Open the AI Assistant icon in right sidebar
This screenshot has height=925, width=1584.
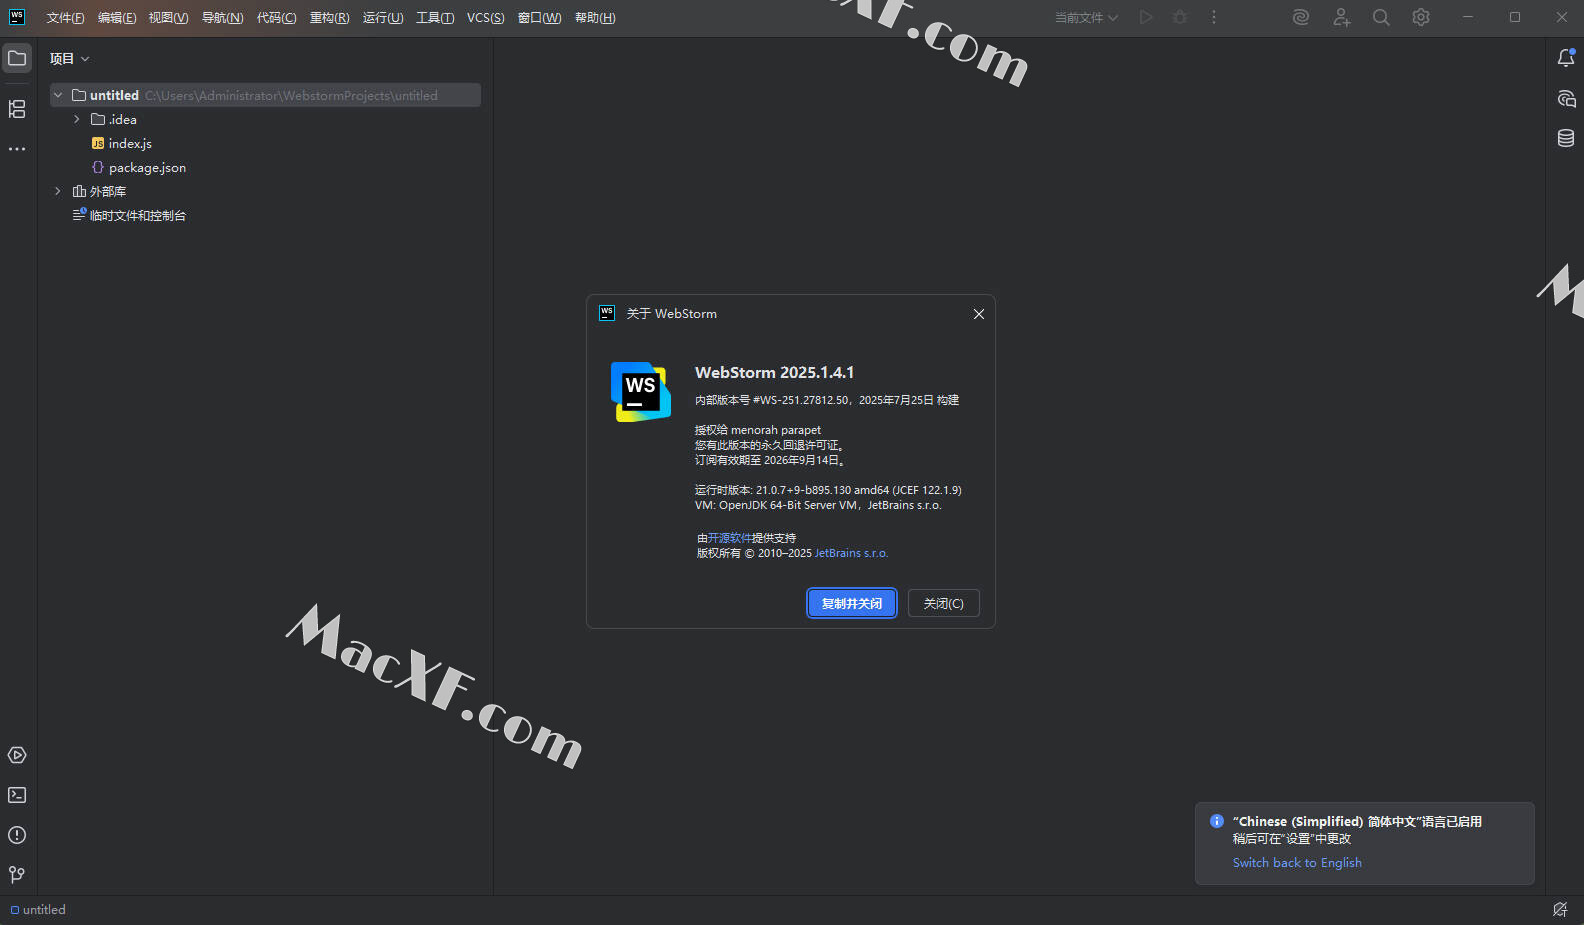click(1566, 98)
